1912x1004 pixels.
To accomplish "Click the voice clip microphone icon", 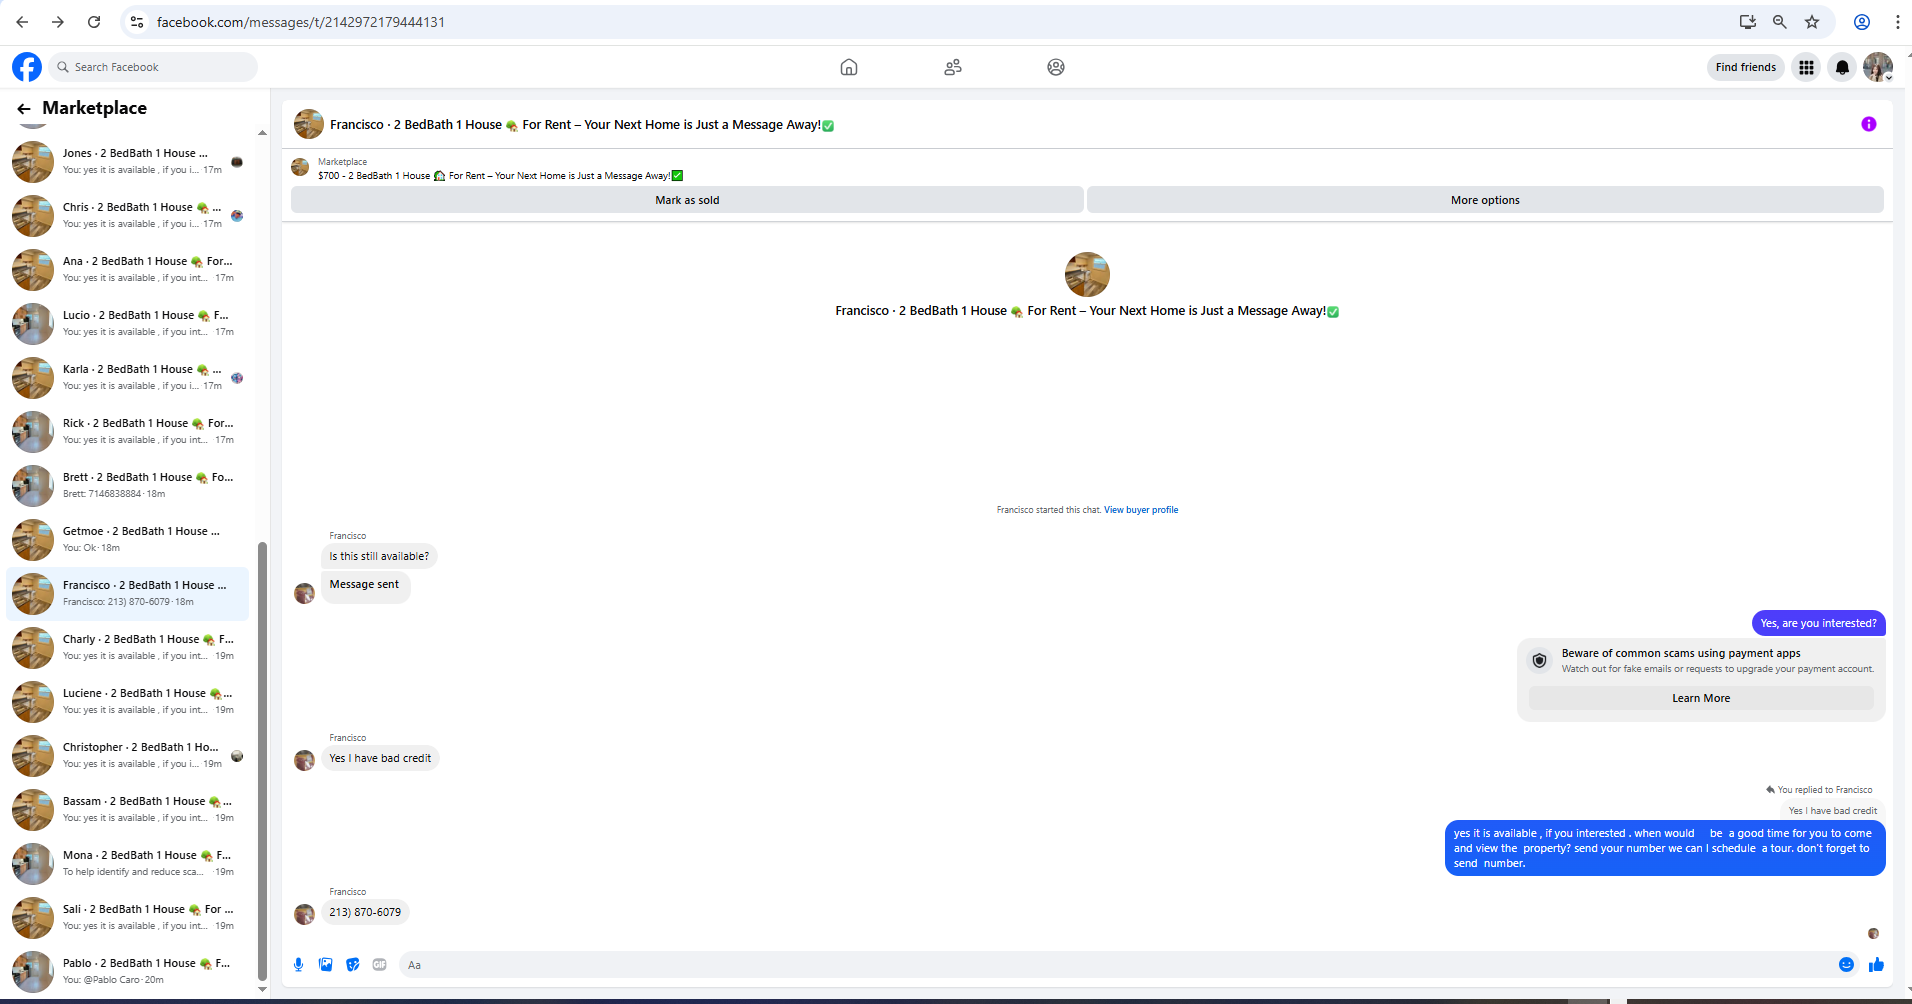I will [298, 964].
